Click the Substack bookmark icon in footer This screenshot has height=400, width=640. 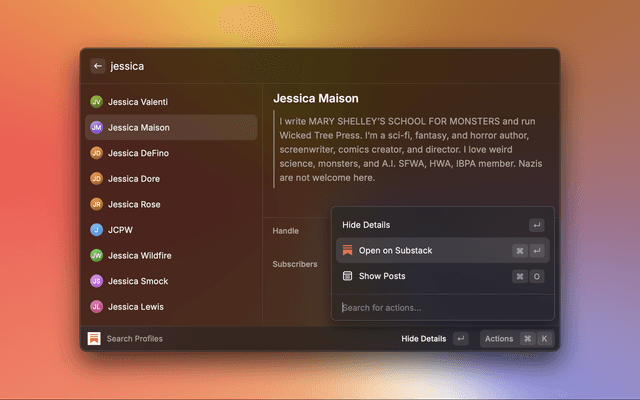[x=94, y=338]
